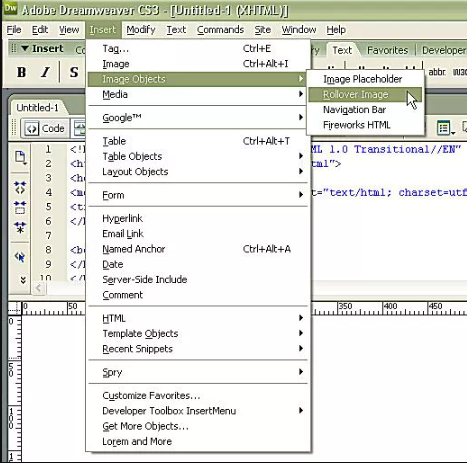Expand the Media submenu
This screenshot has height=463, width=467.
(197, 95)
